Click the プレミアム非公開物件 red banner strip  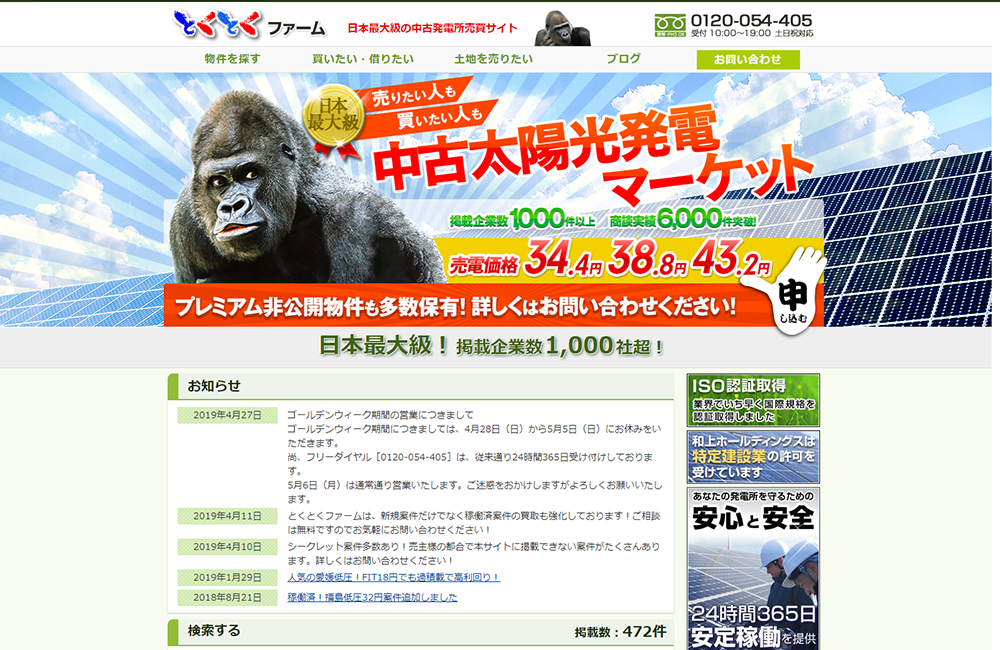pos(456,306)
